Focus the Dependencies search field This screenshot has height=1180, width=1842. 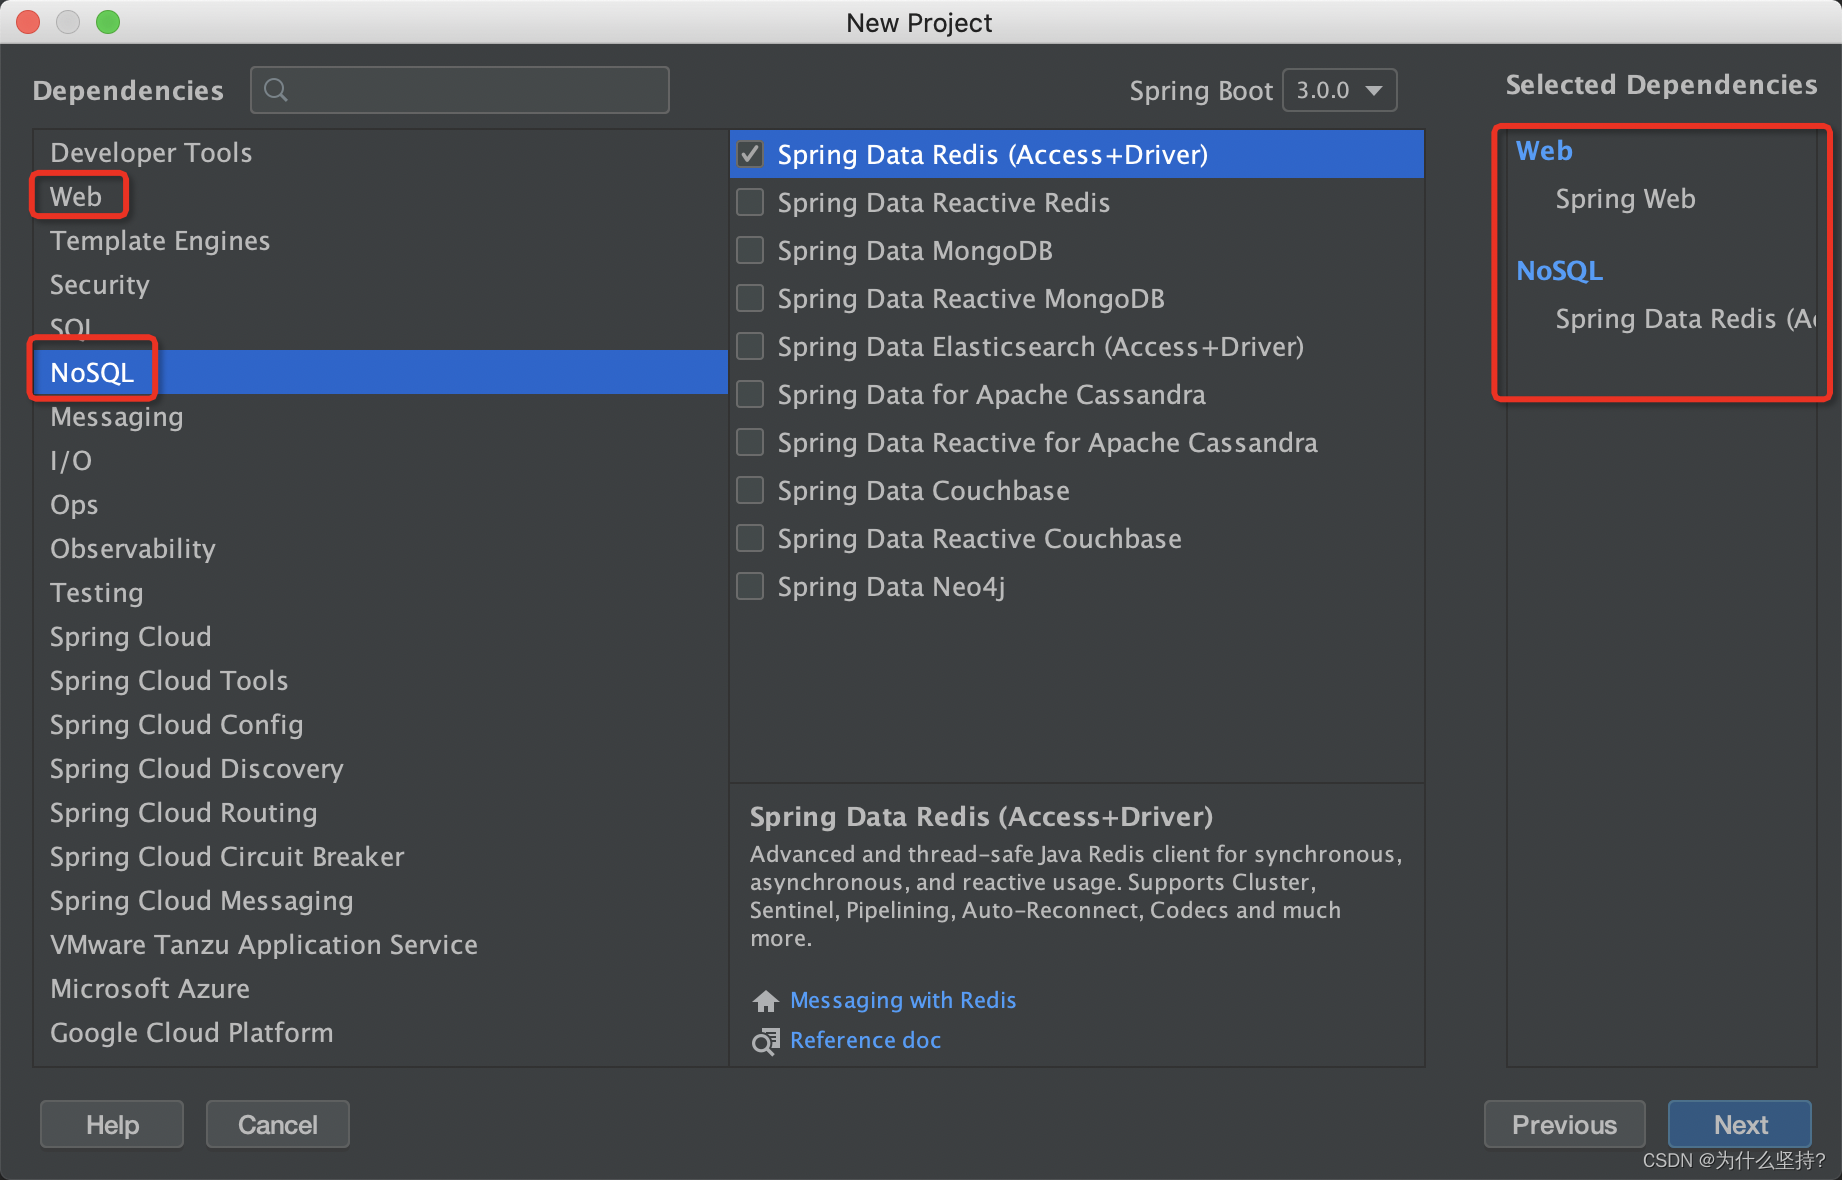tap(460, 90)
